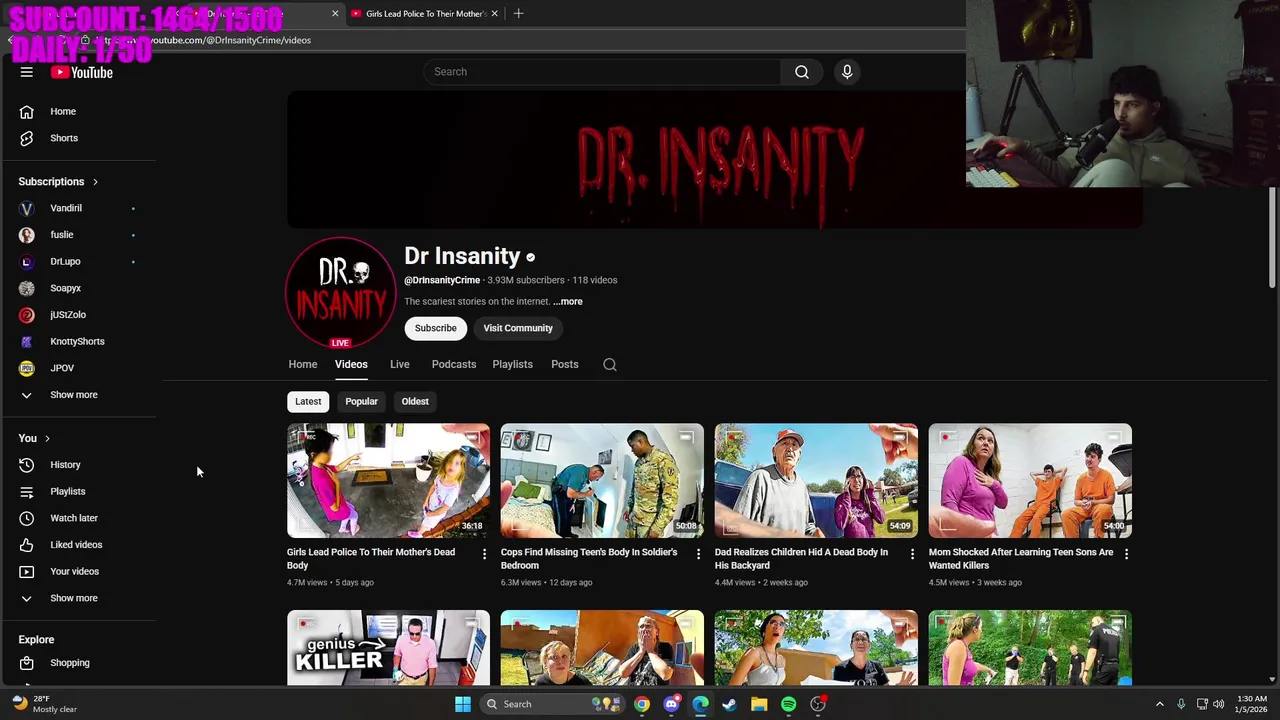Image resolution: width=1280 pixels, height=720 pixels.
Task: Open the channel Playlists tab
Action: 512,364
